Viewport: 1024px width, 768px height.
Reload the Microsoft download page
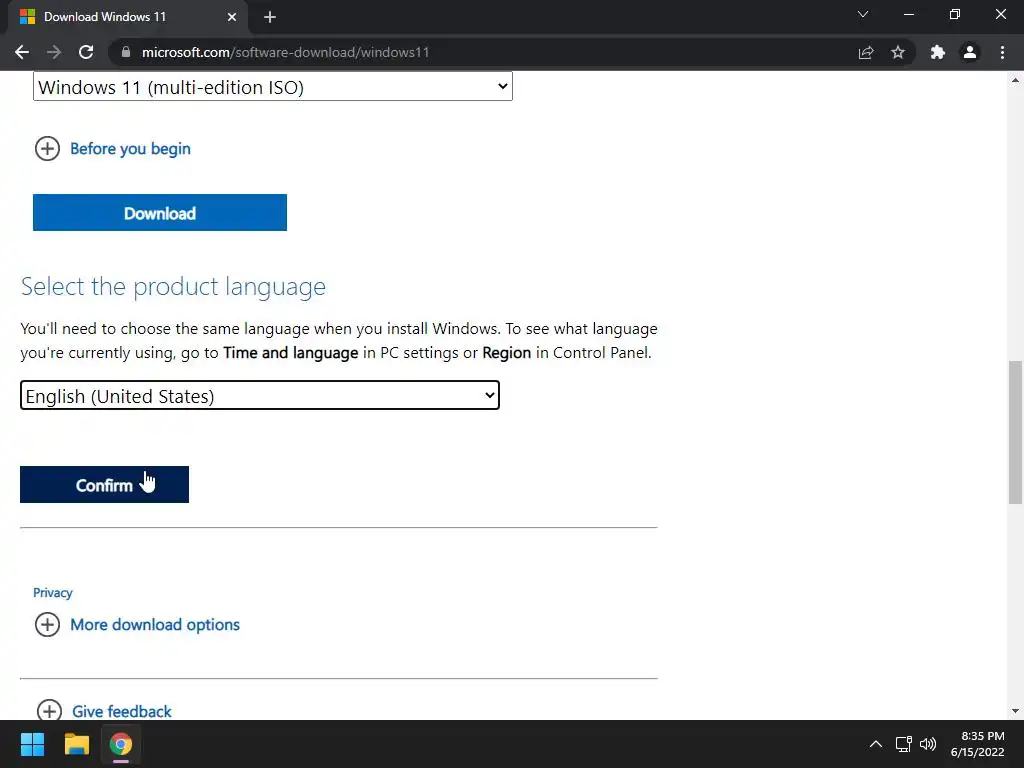(86, 52)
